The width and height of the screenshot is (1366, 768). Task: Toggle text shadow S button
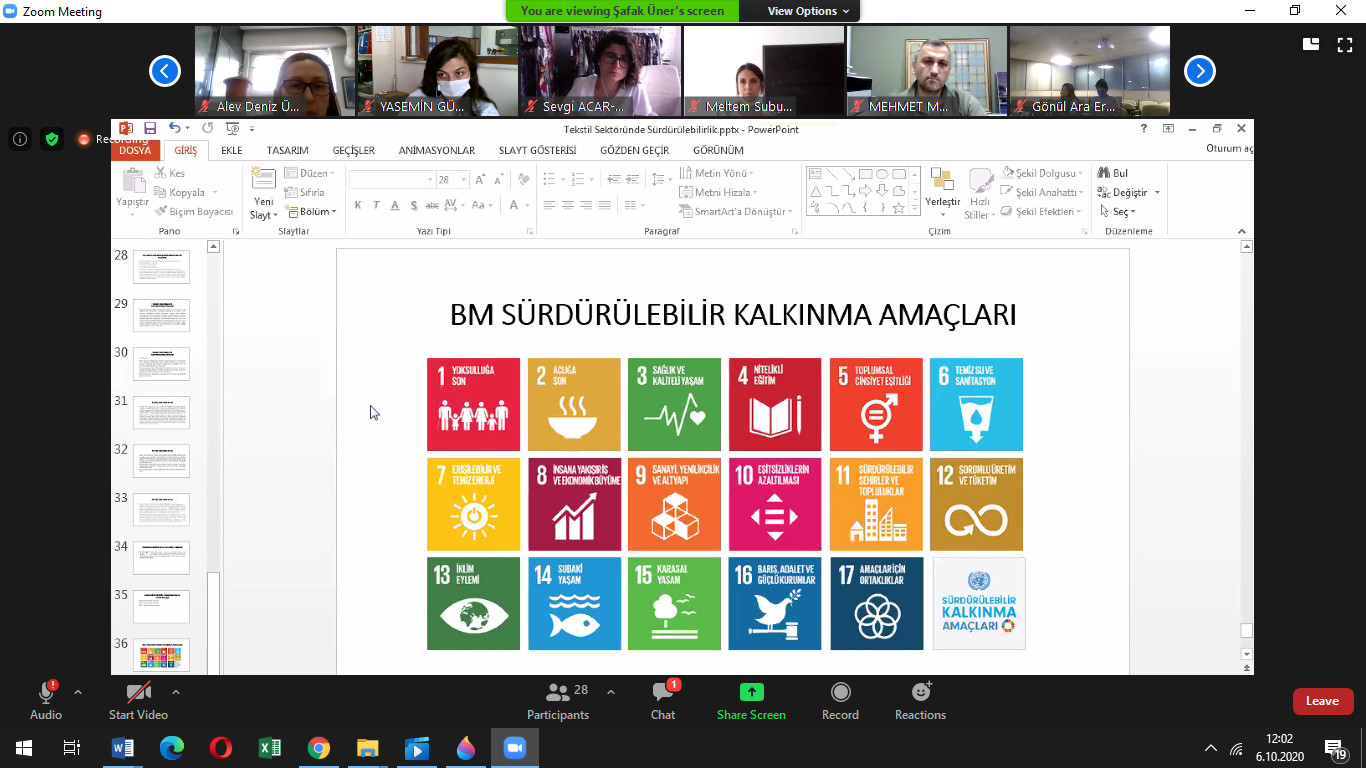414,205
